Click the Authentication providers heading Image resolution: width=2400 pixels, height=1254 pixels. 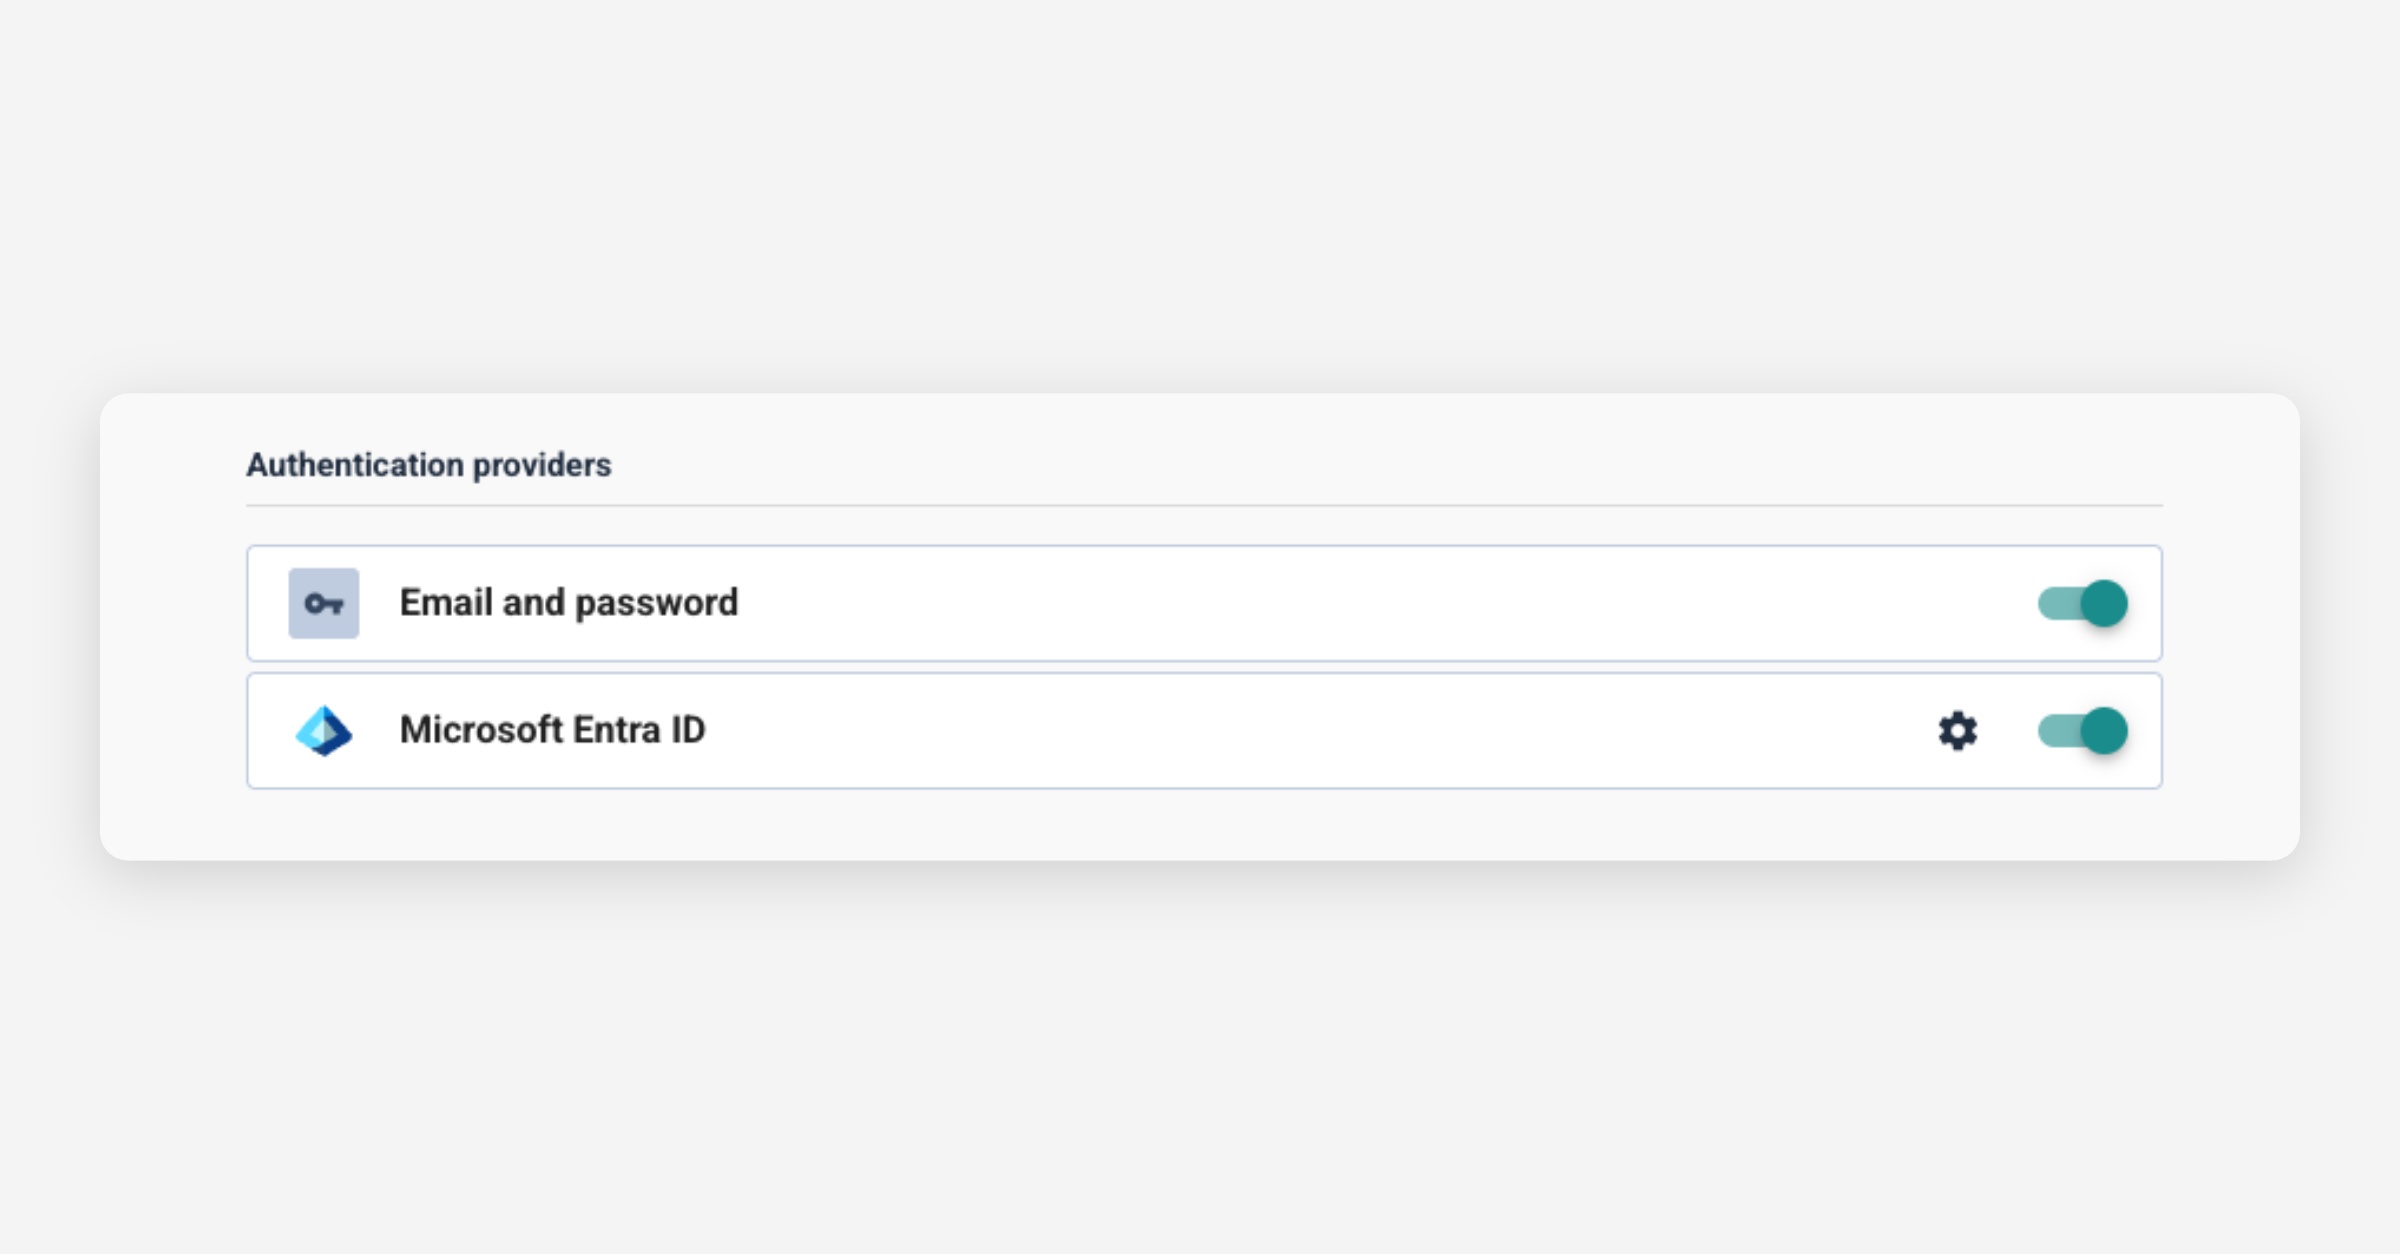[428, 465]
